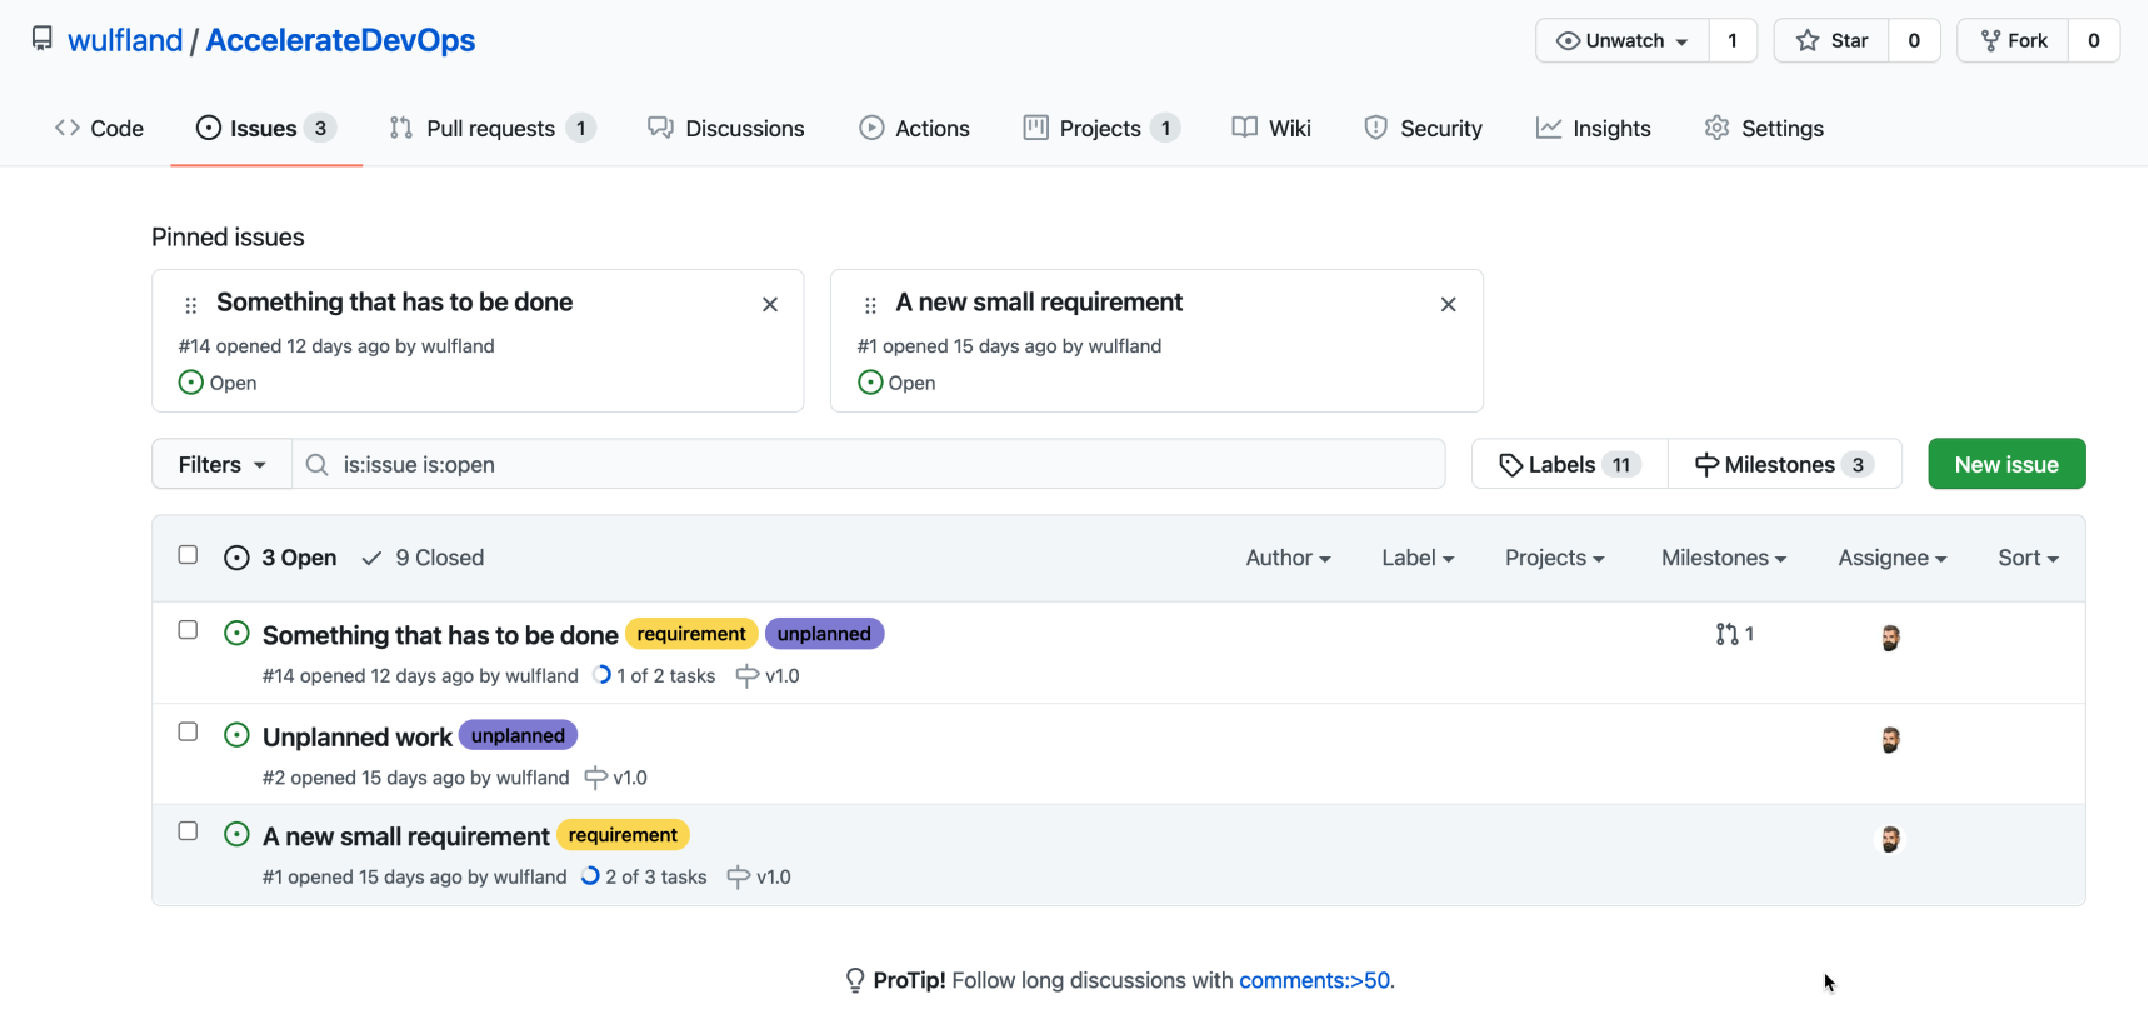Image resolution: width=2148 pixels, height=1036 pixels.
Task: Open issue 'Unplanned work' title link
Action: click(357, 737)
